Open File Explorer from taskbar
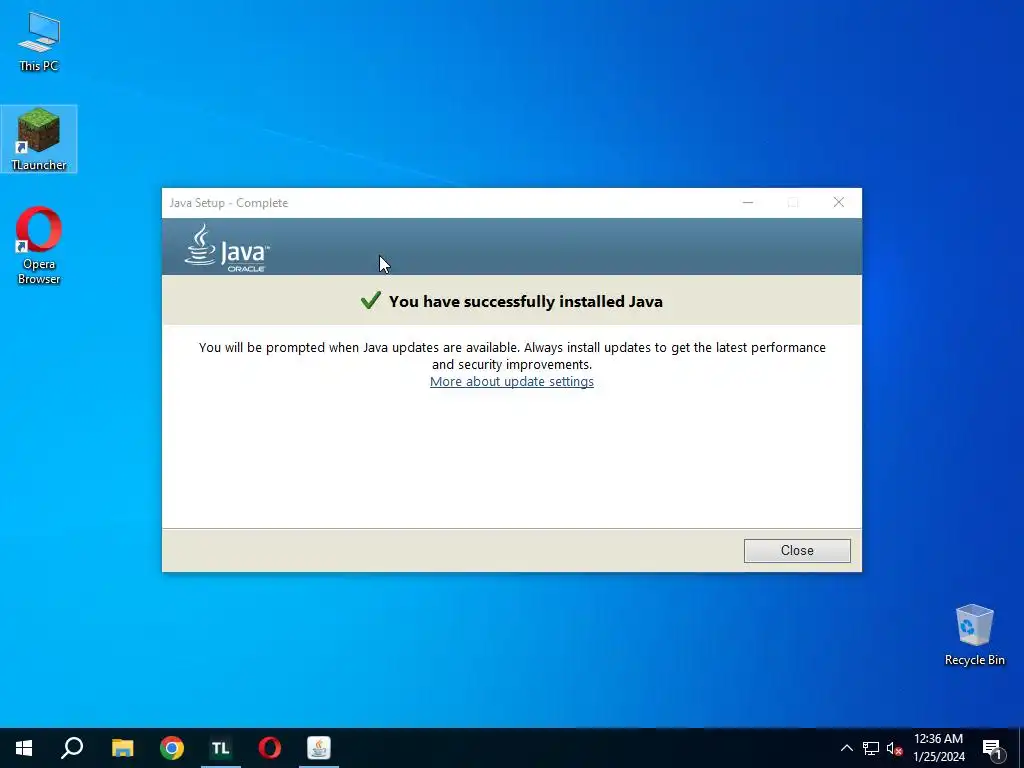Image resolution: width=1024 pixels, height=768 pixels. tap(122, 748)
